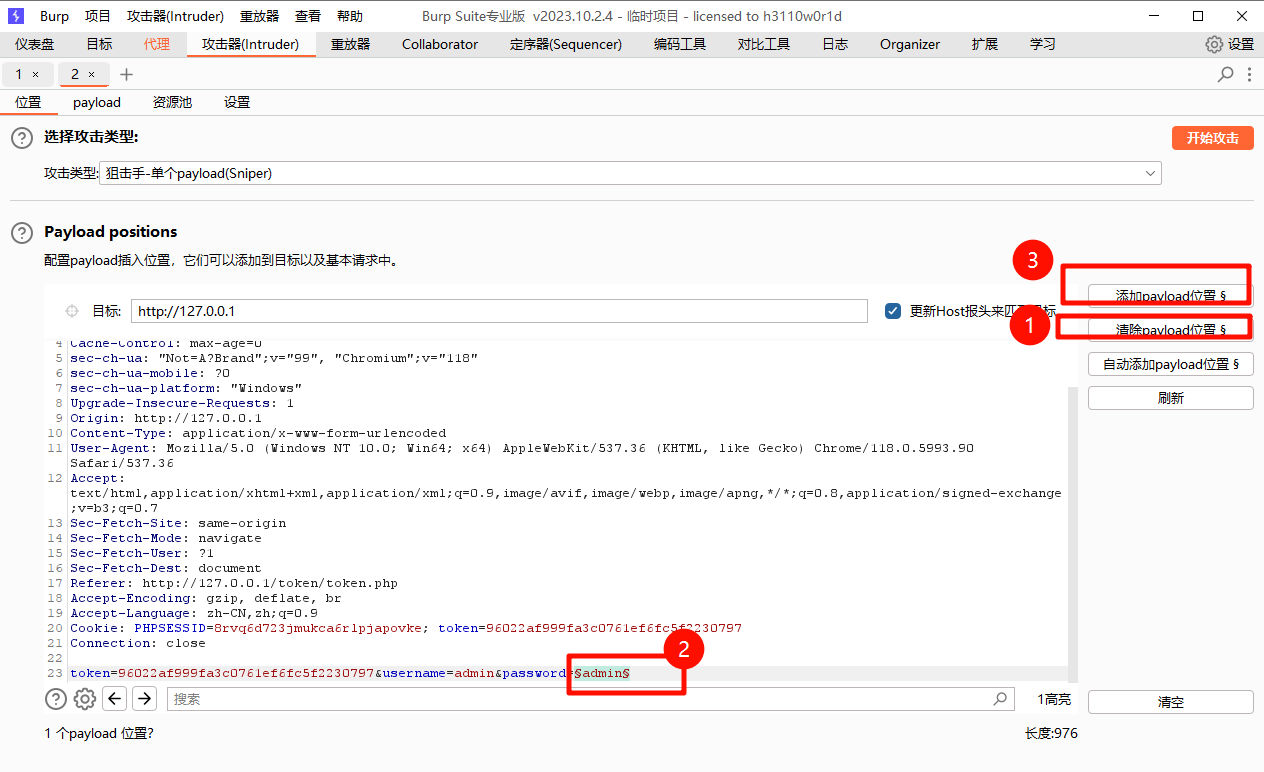Click the Accept-Language header line
This screenshot has height=772, width=1264.
point(194,613)
